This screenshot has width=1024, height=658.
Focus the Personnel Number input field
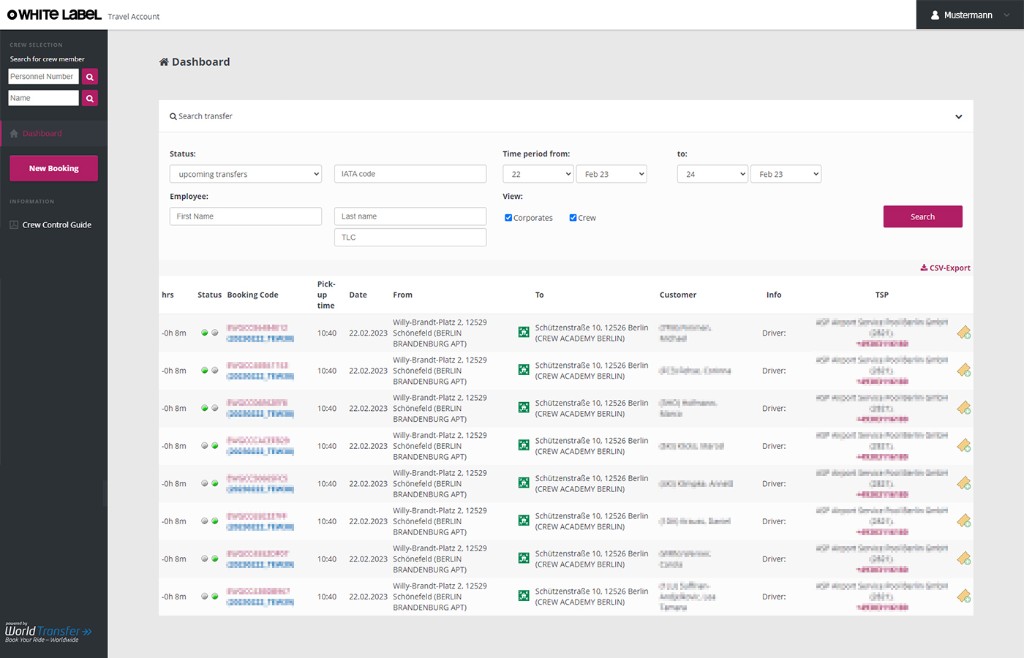point(43,76)
